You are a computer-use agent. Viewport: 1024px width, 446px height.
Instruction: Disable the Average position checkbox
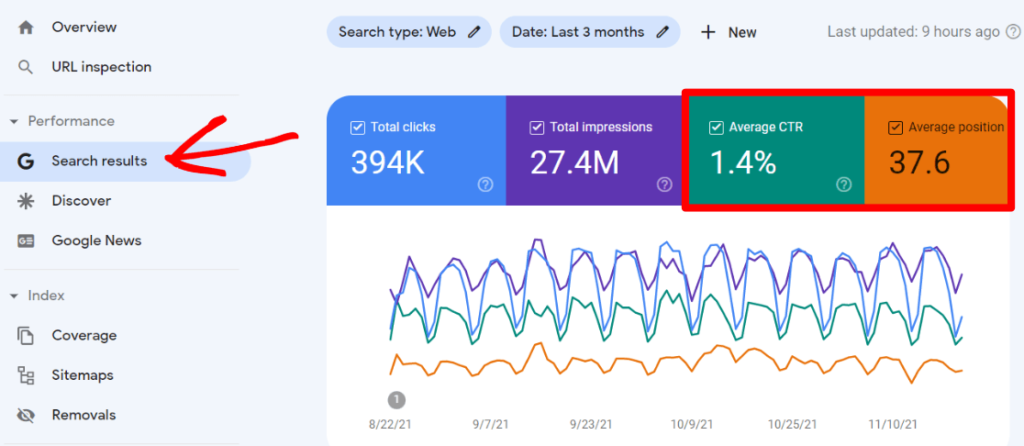pos(895,128)
